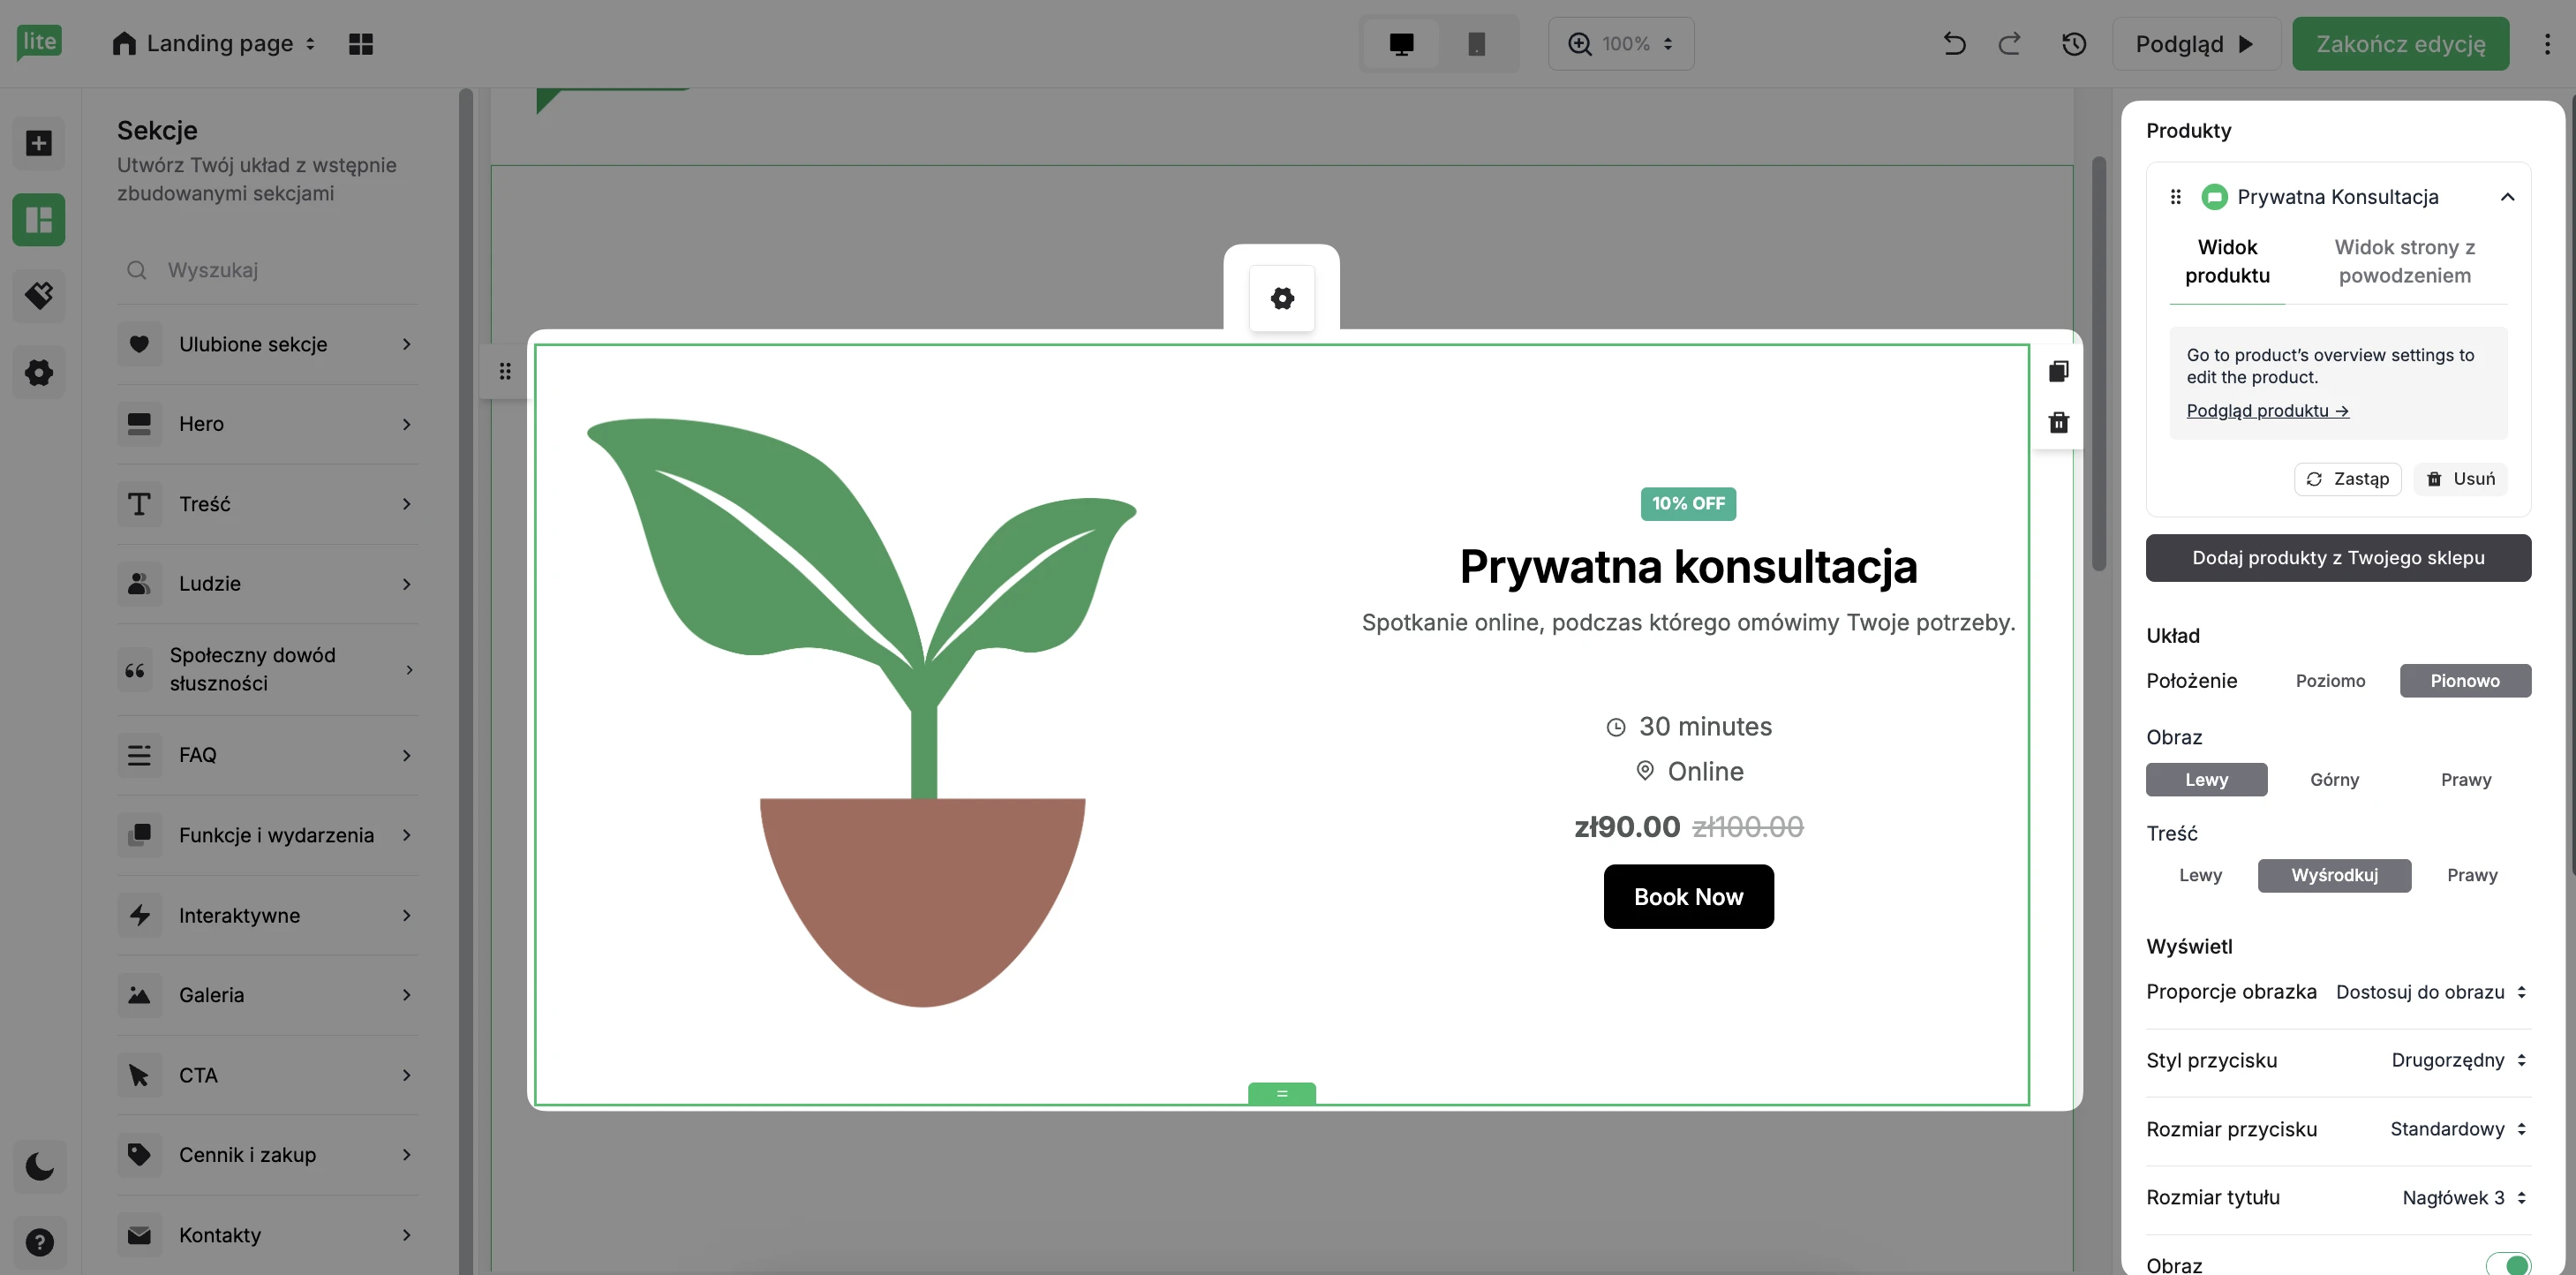The width and height of the screenshot is (2576, 1275).
Task: Open the Podgląd produktu link
Action: tap(2266, 411)
